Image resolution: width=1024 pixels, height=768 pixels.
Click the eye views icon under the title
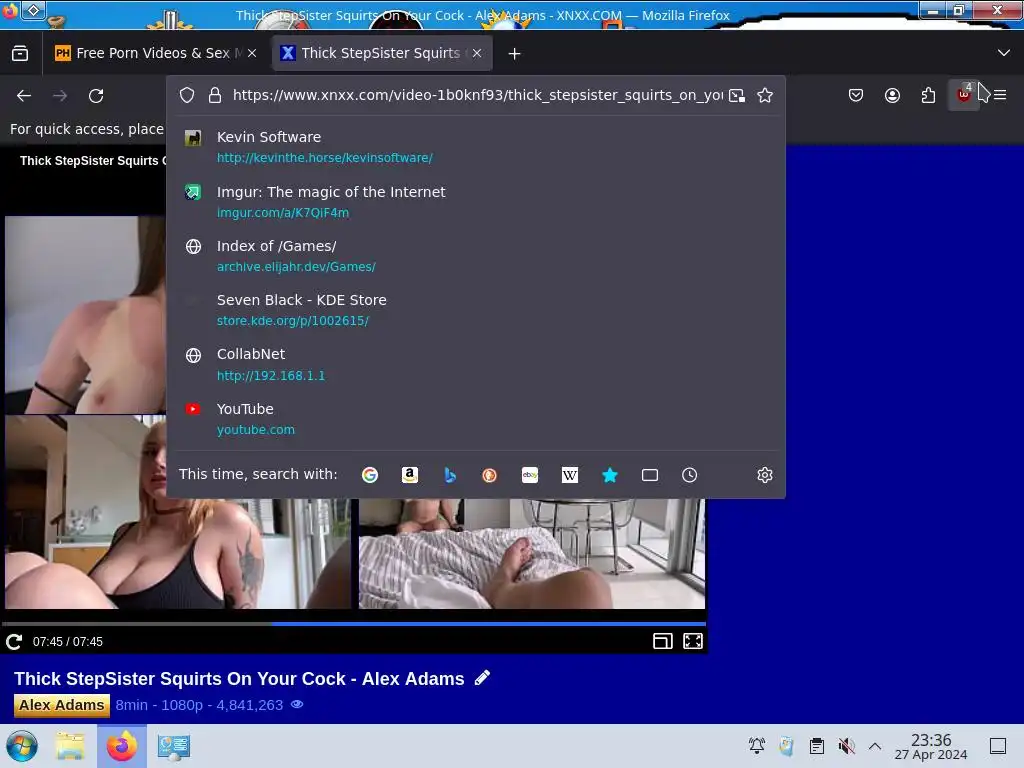(297, 705)
